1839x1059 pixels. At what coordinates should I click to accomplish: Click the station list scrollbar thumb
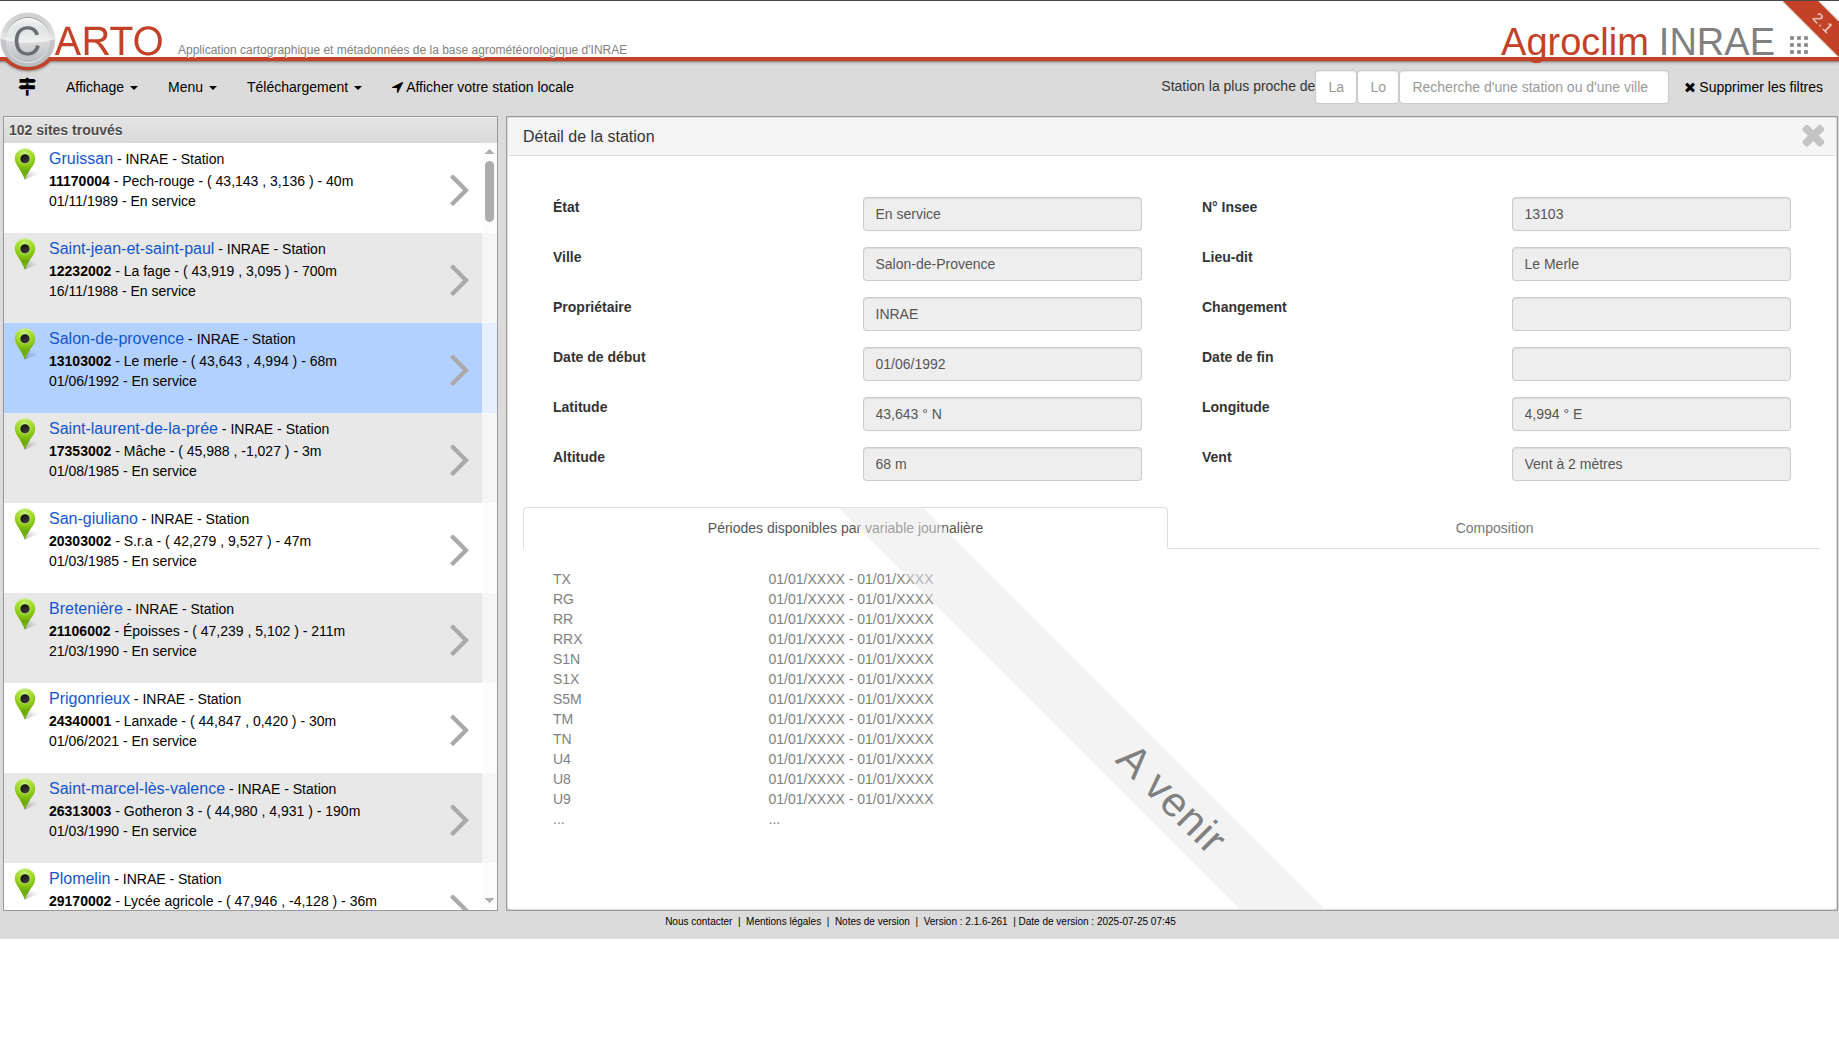click(x=489, y=190)
